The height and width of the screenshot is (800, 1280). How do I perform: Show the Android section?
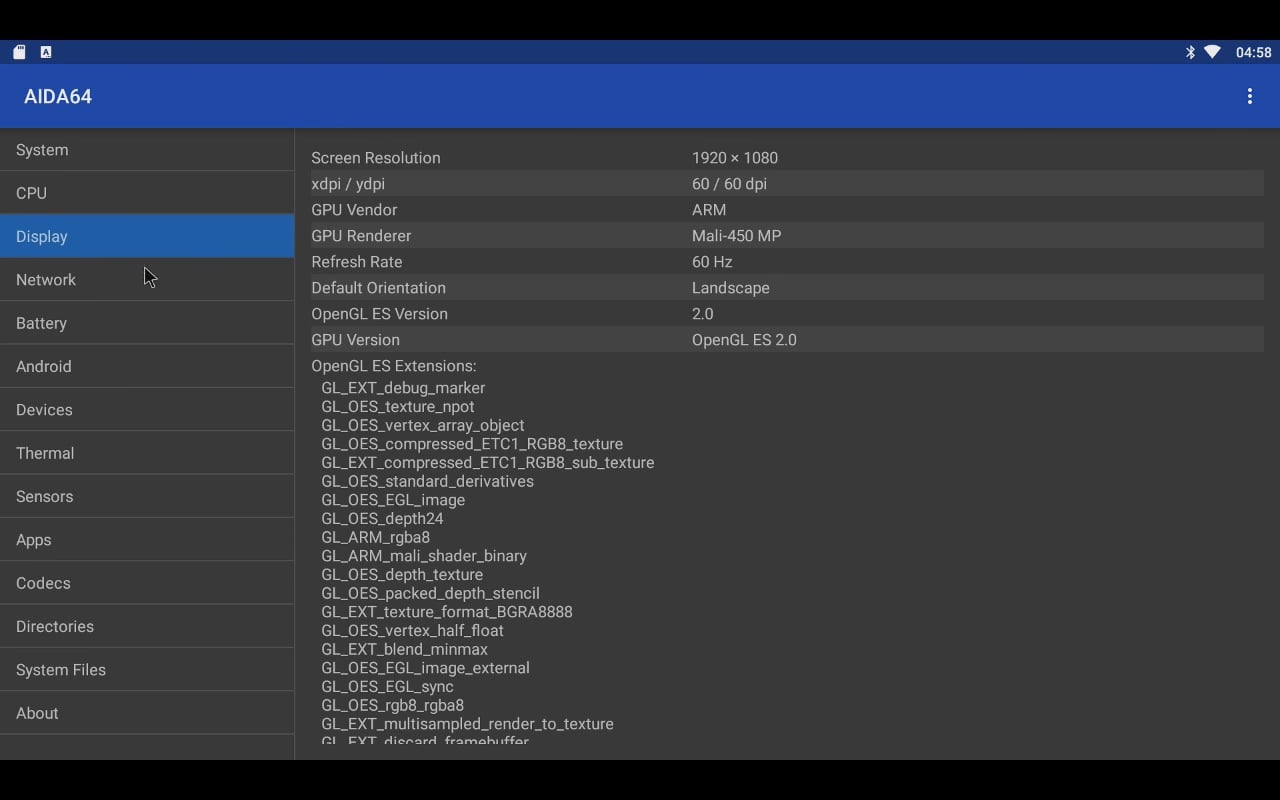coord(147,366)
